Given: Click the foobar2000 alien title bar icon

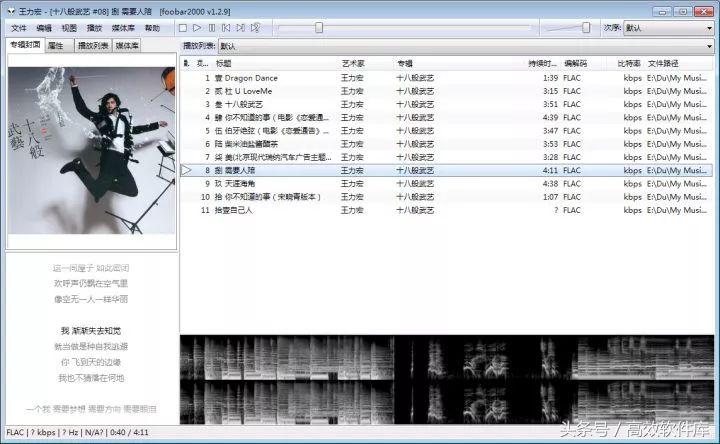Looking at the screenshot, I should click(x=11, y=11).
